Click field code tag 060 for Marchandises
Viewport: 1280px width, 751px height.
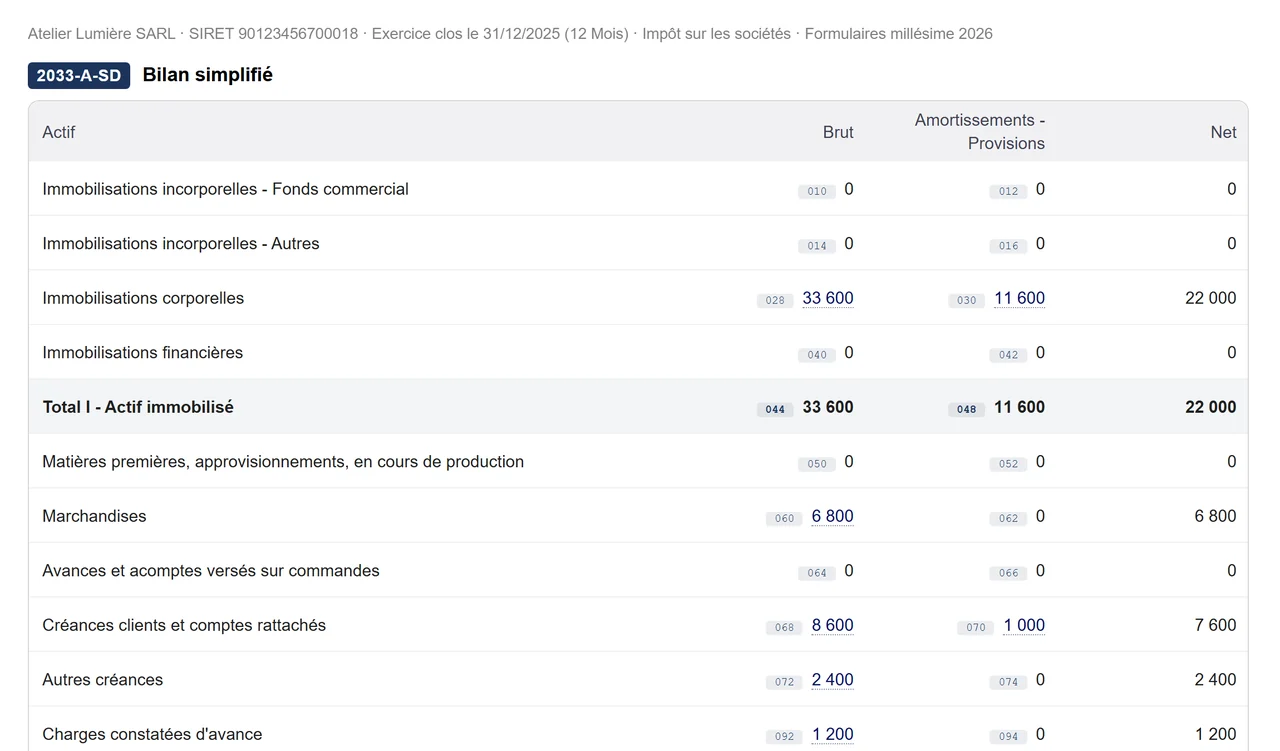click(x=784, y=518)
